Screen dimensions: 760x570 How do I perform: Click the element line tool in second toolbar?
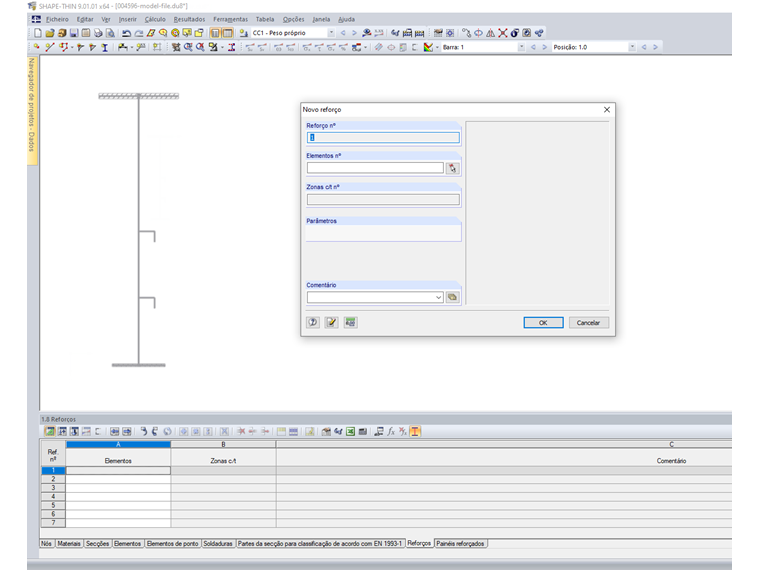click(x=49, y=47)
